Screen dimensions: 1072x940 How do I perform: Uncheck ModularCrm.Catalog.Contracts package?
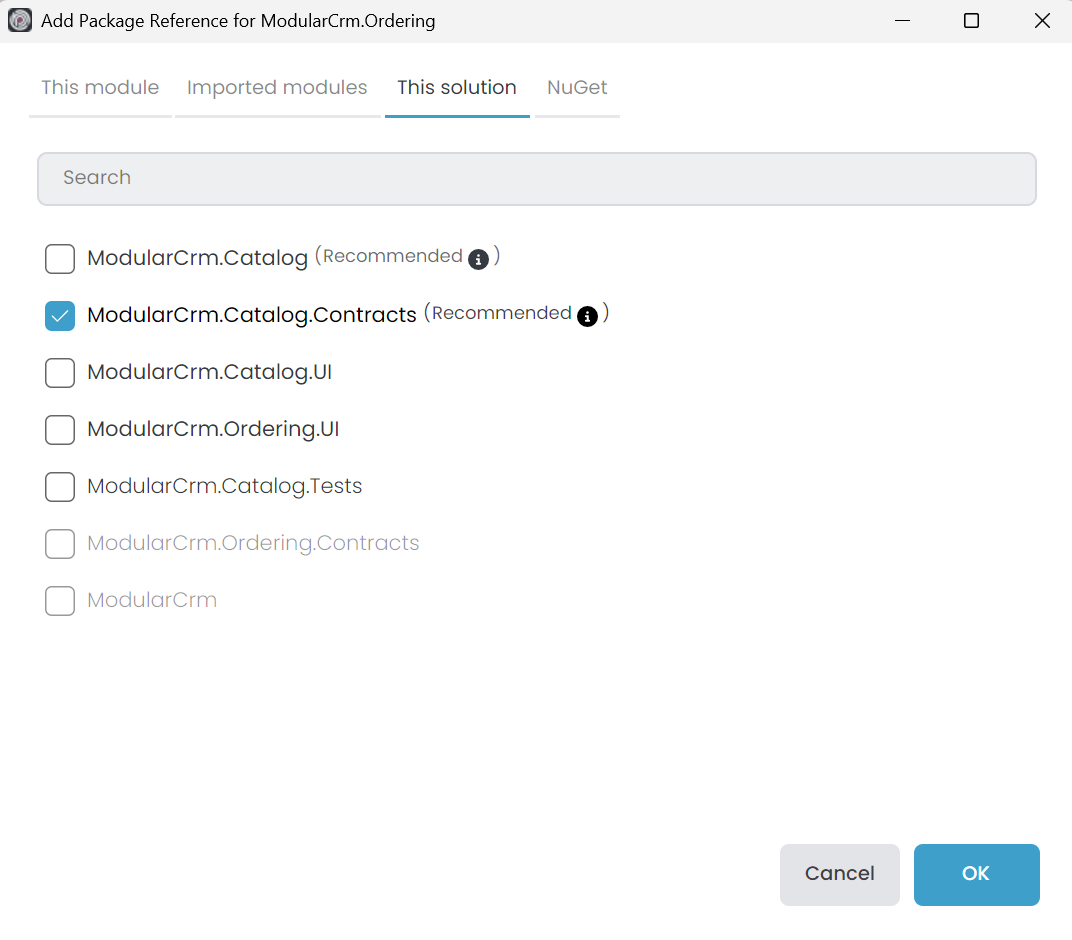[x=59, y=315]
